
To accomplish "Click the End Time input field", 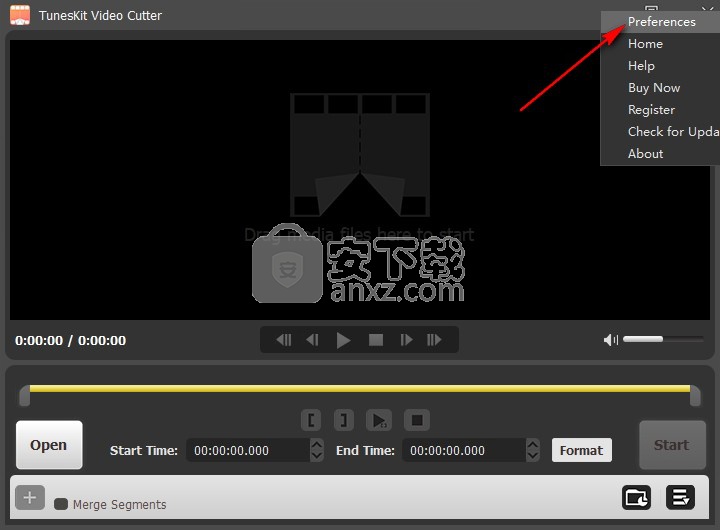I will [x=464, y=450].
